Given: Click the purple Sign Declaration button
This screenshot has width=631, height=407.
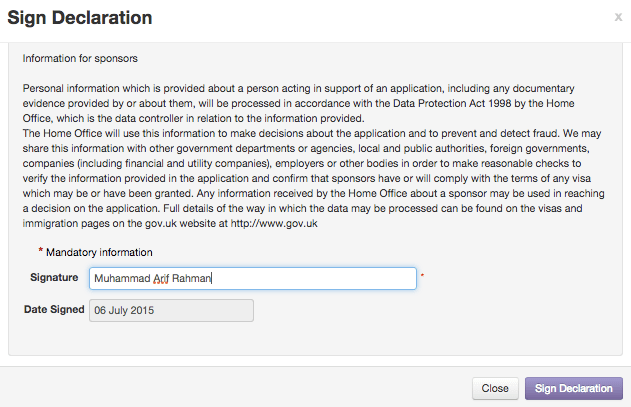Looking at the screenshot, I should click(574, 388).
